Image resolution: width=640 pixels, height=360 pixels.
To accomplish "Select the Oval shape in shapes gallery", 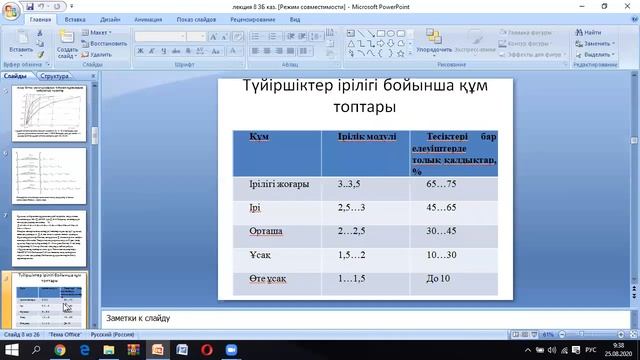I will (391, 33).
